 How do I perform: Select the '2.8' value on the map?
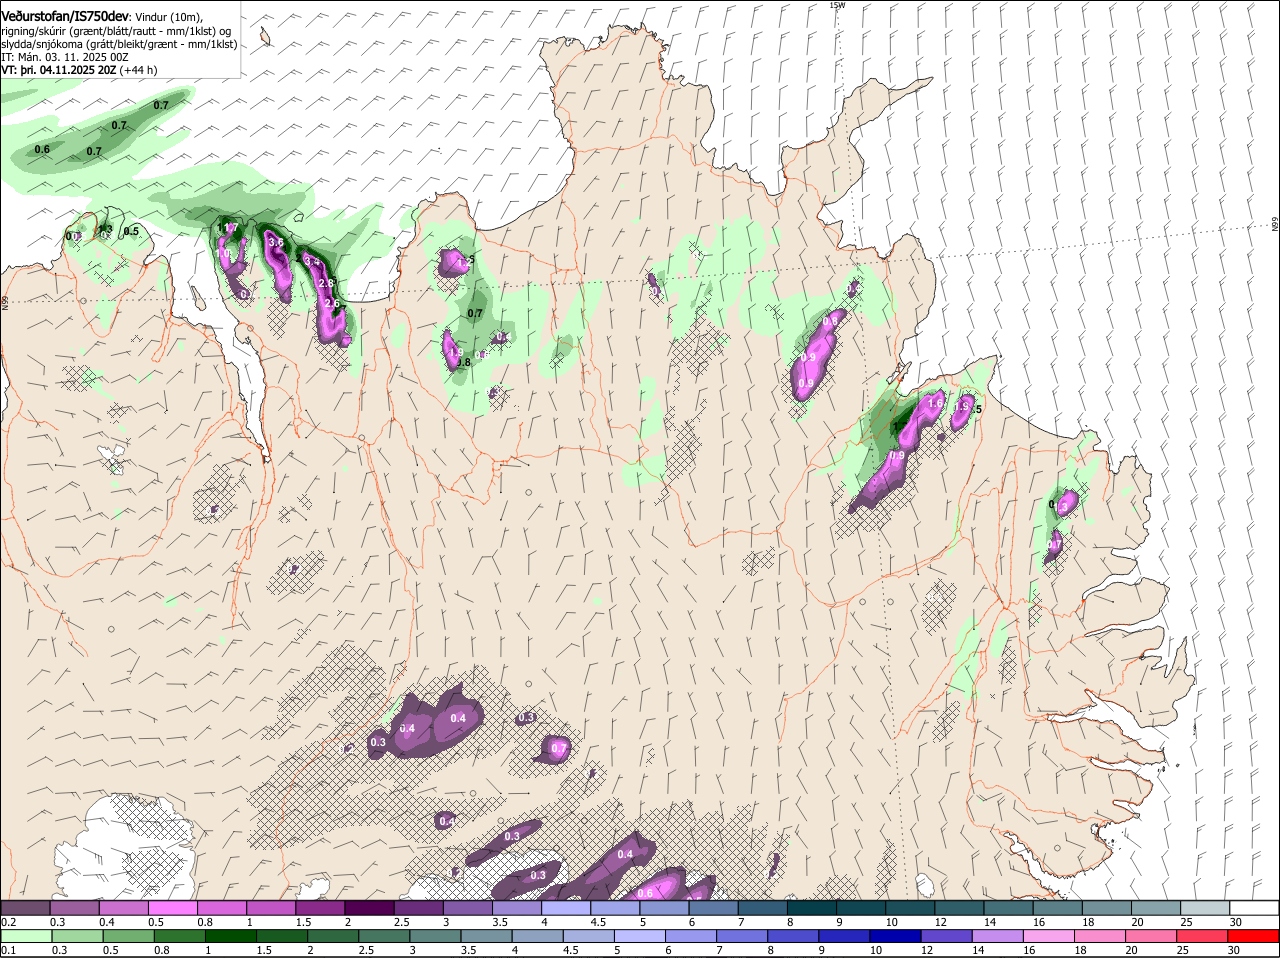[325, 283]
